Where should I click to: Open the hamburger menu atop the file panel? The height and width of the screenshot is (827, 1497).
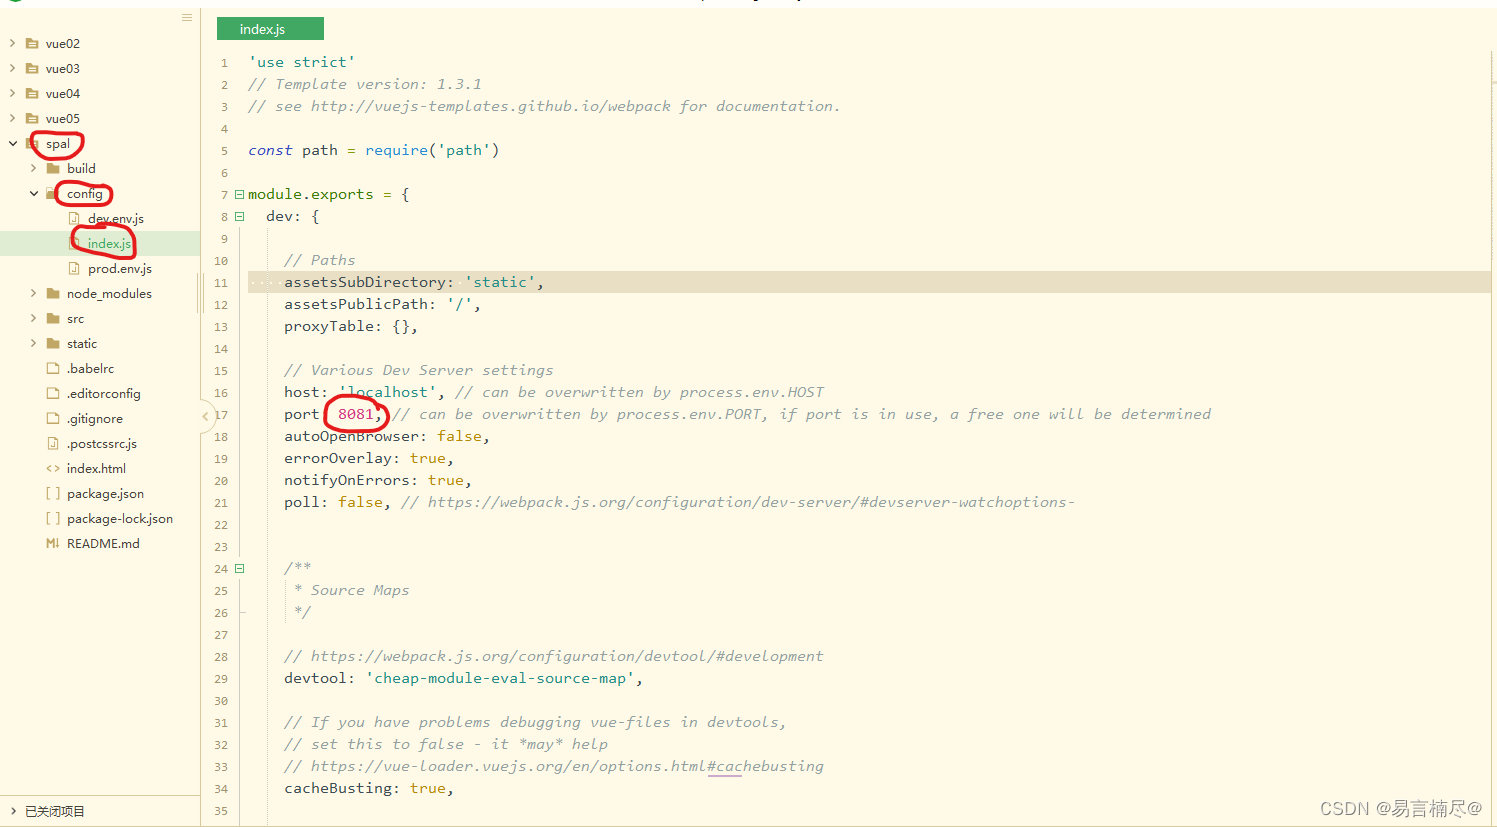click(186, 17)
